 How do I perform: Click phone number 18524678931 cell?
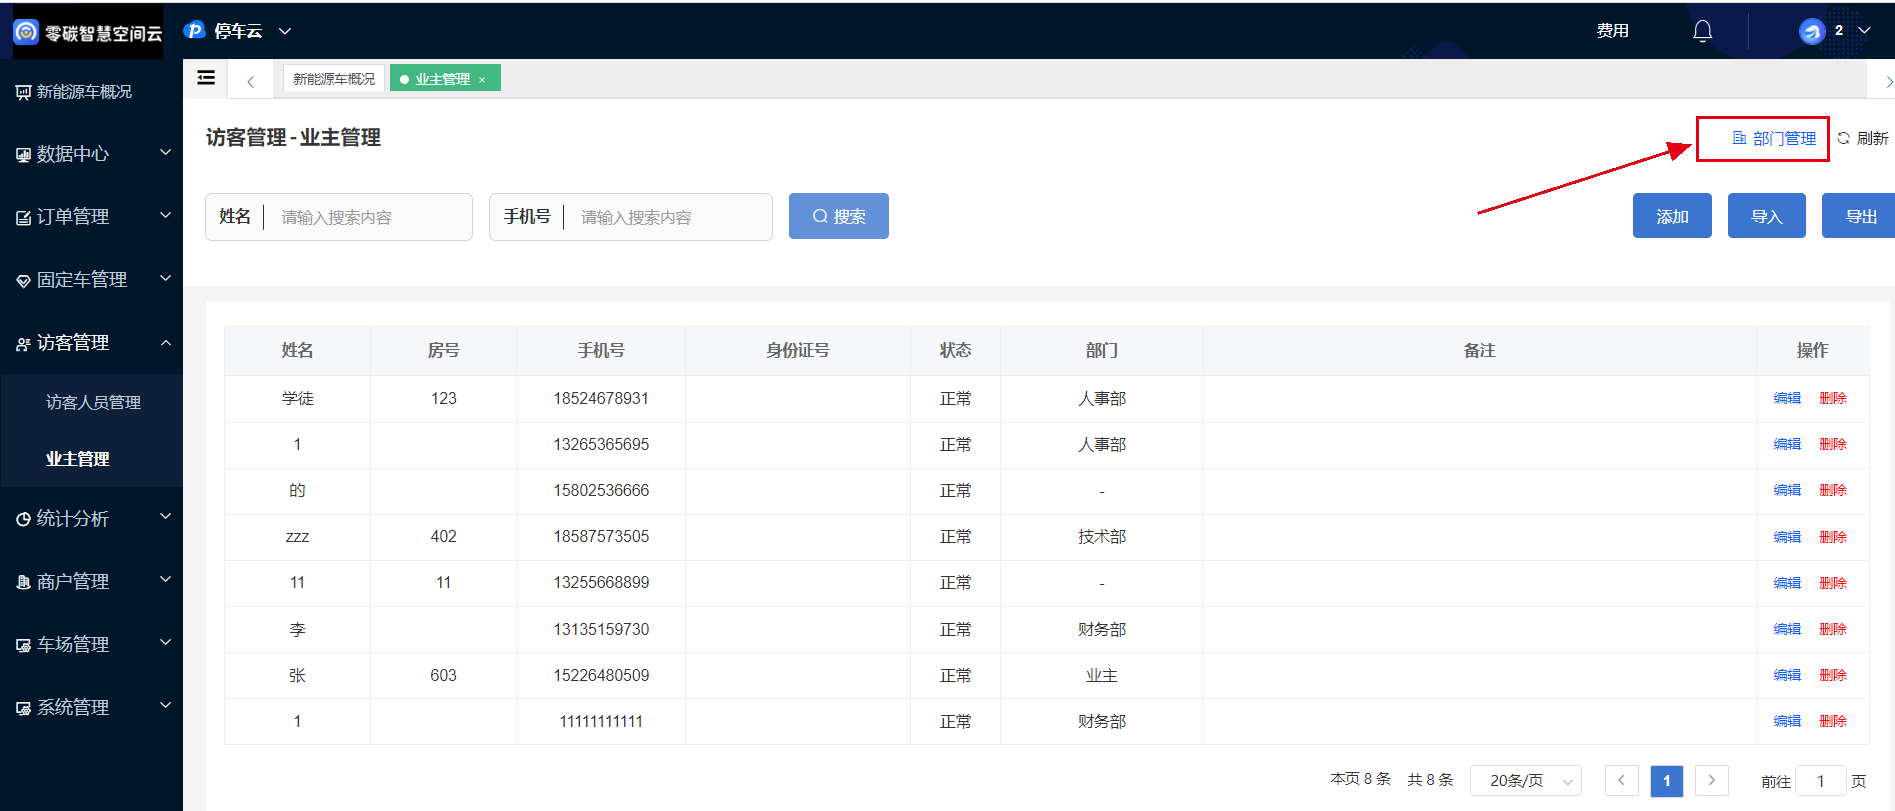coord(601,398)
